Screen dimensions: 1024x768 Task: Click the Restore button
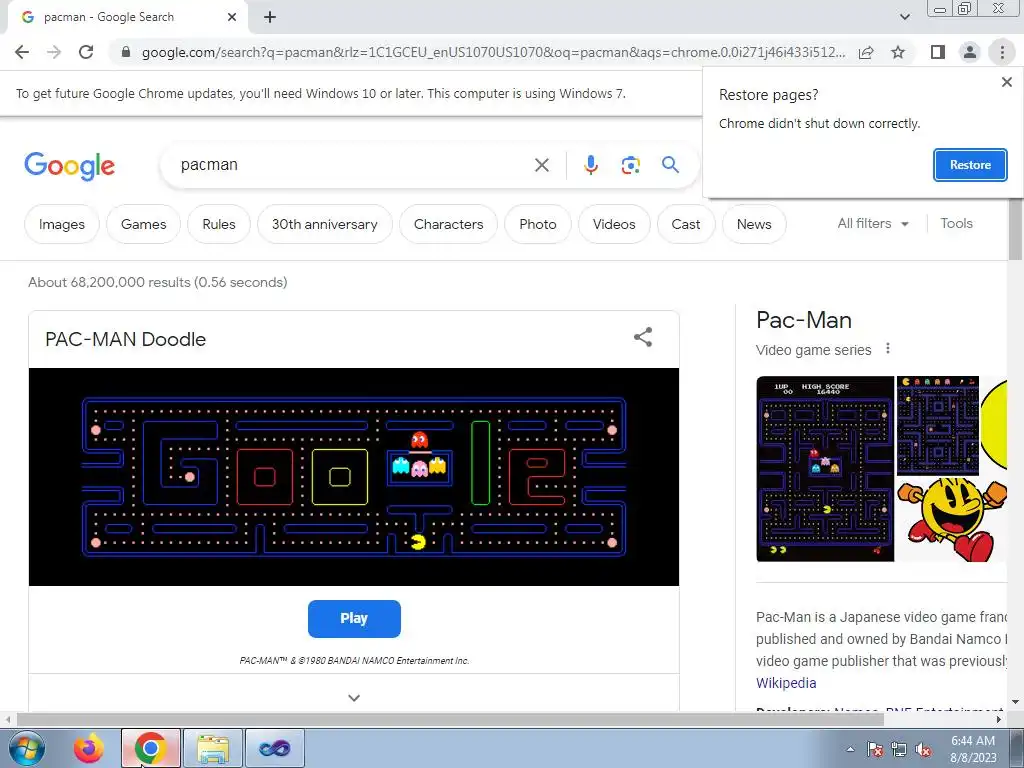coord(970,165)
